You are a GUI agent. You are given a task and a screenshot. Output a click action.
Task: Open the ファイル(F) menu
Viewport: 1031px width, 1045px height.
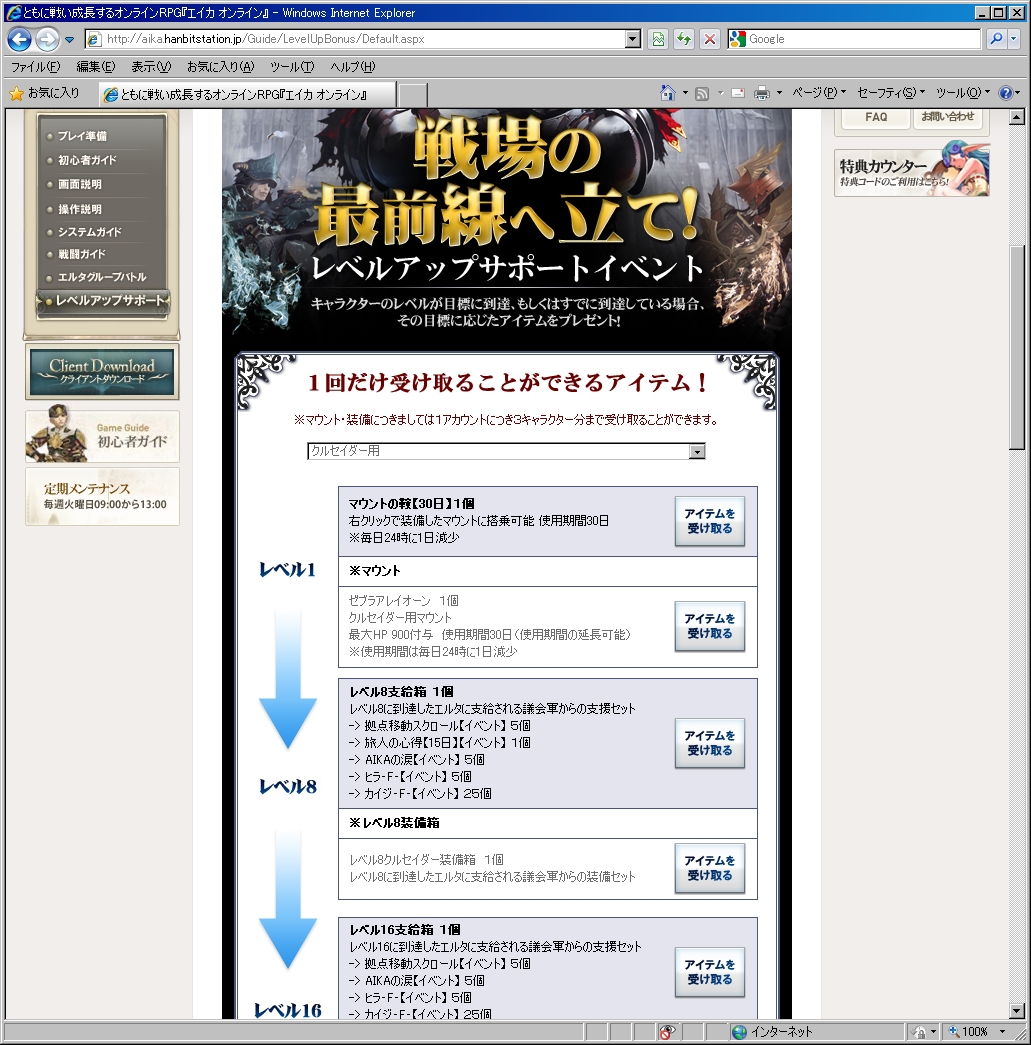click(35, 67)
